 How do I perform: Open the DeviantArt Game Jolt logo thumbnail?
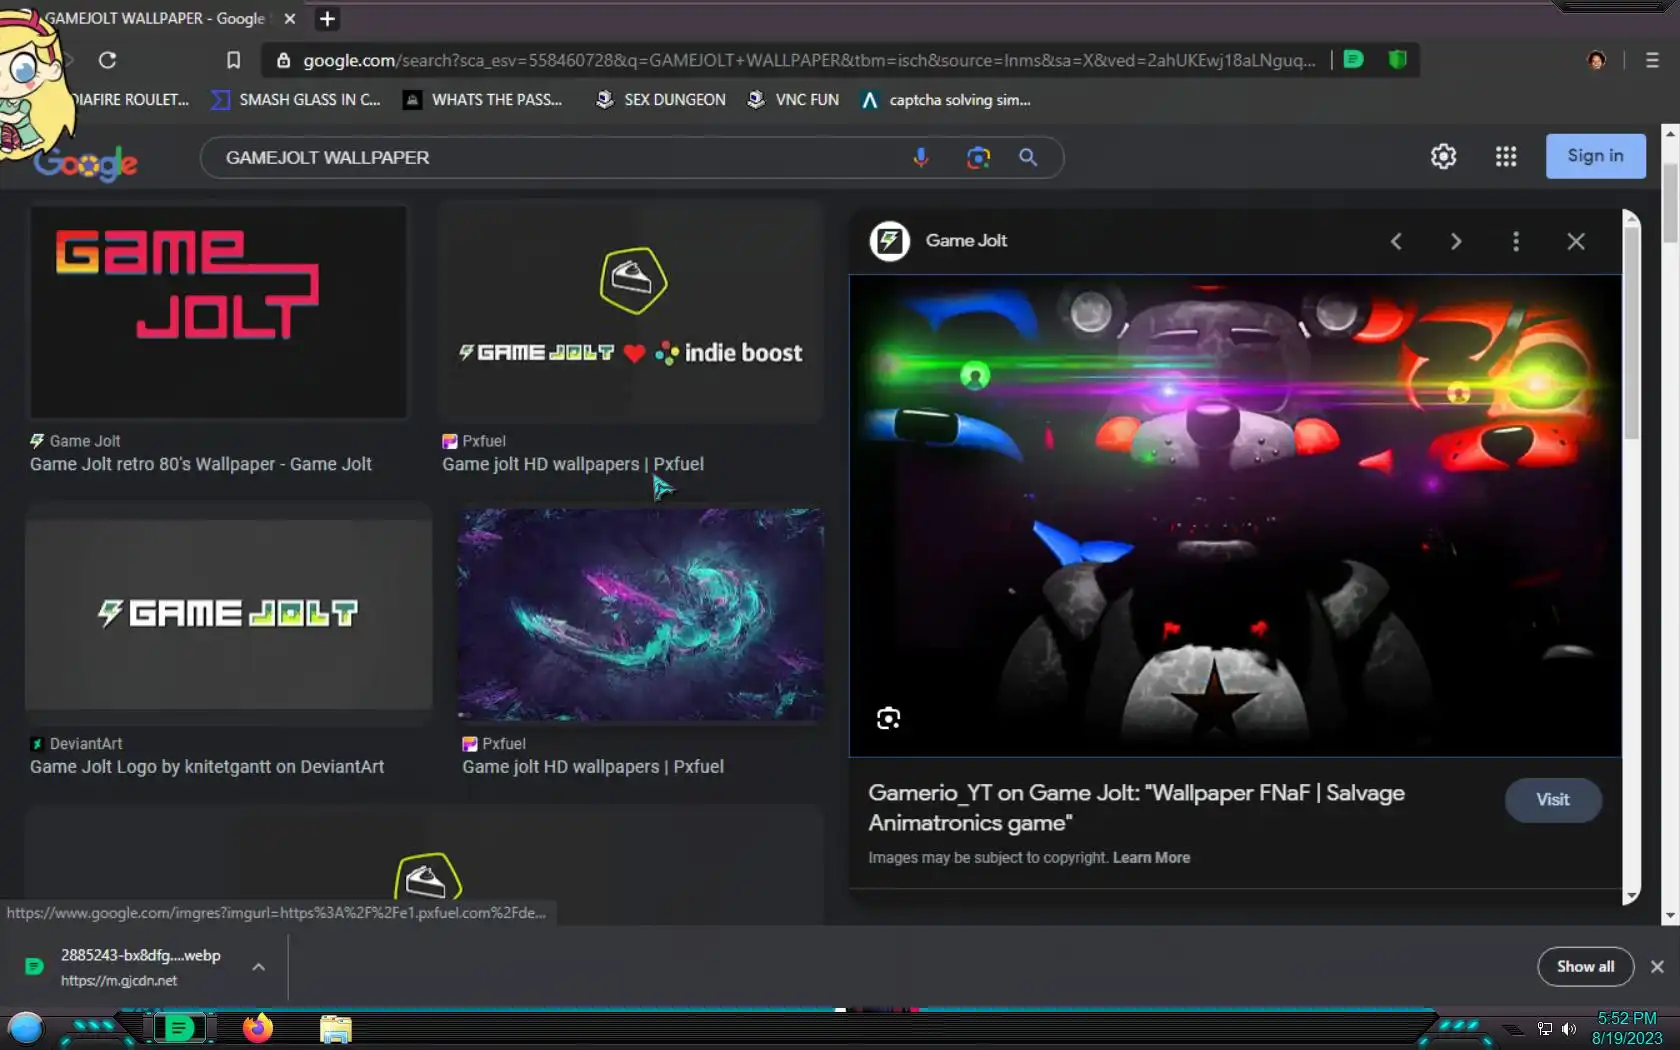[x=229, y=615]
